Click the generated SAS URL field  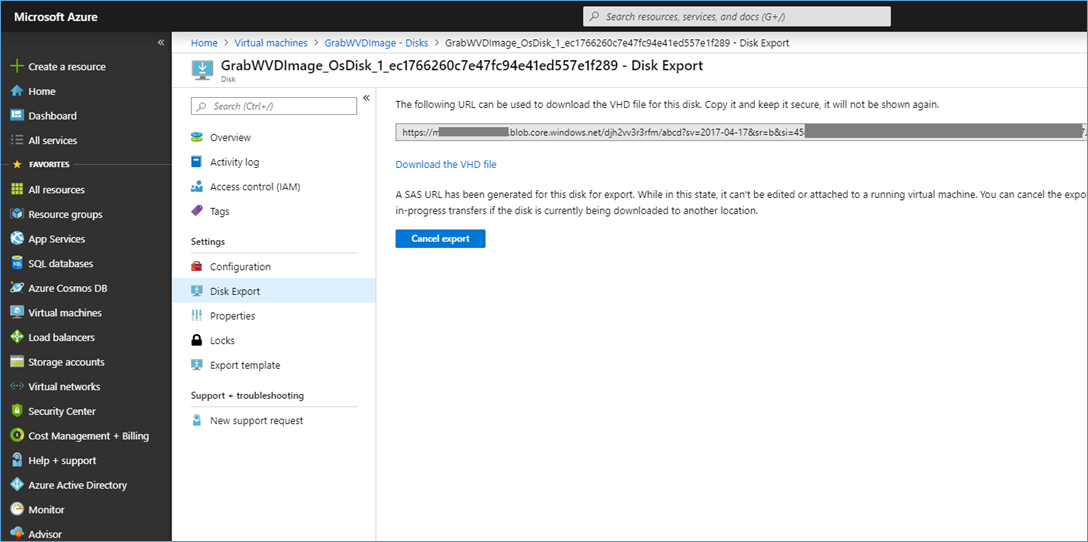click(741, 132)
